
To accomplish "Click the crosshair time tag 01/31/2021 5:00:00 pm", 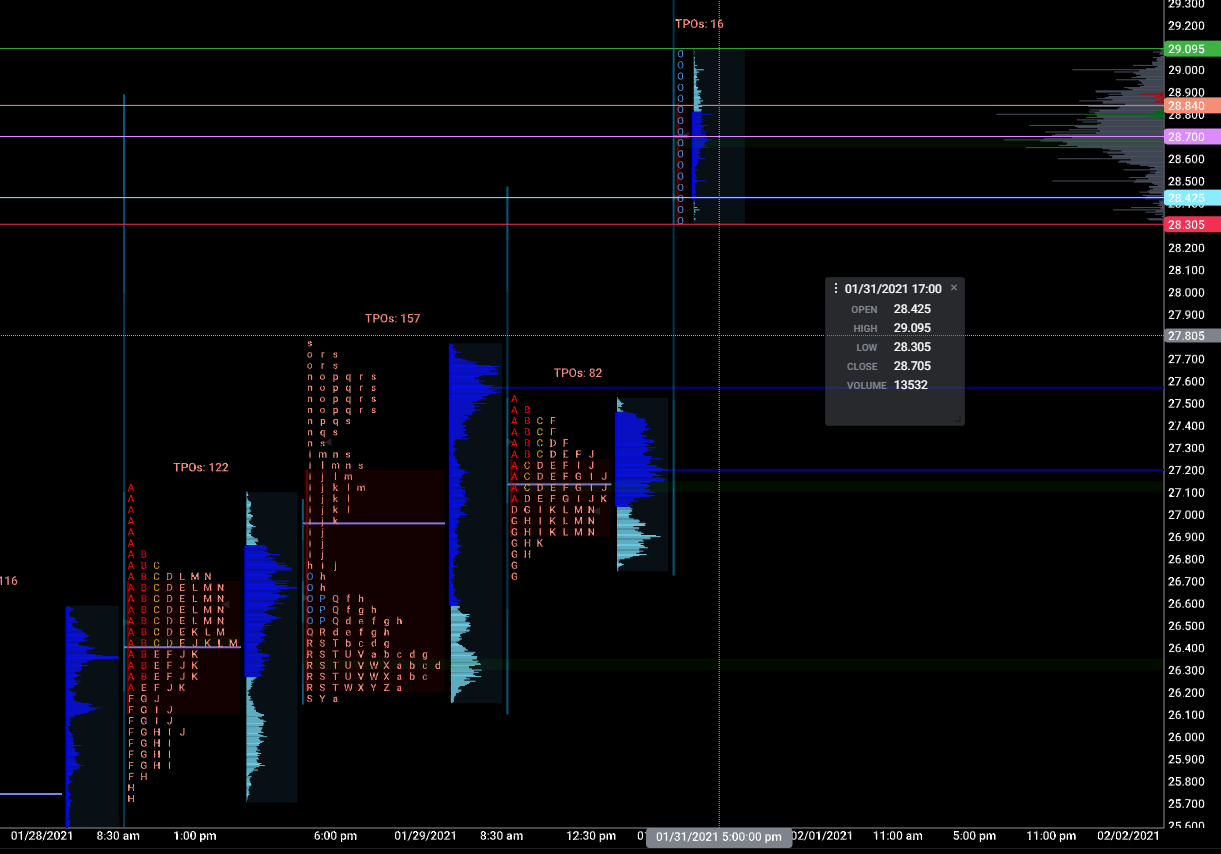I will [719, 837].
